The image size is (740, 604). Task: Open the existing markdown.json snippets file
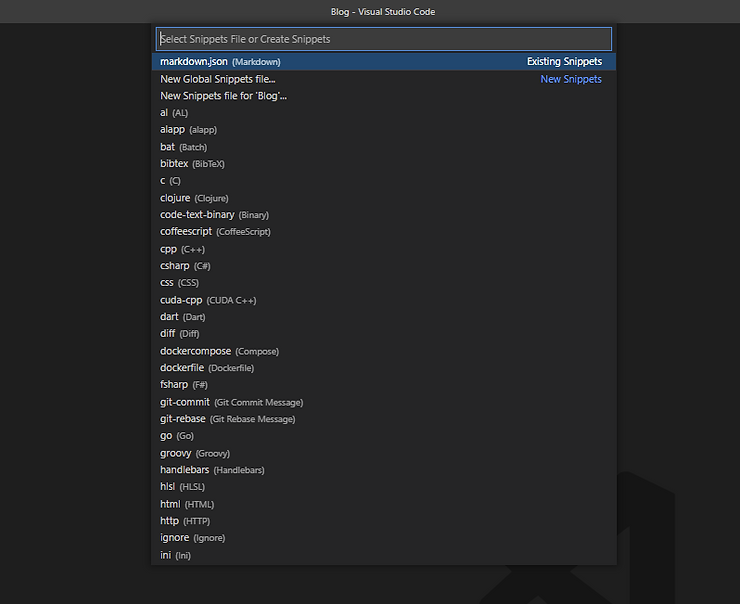pos(220,62)
